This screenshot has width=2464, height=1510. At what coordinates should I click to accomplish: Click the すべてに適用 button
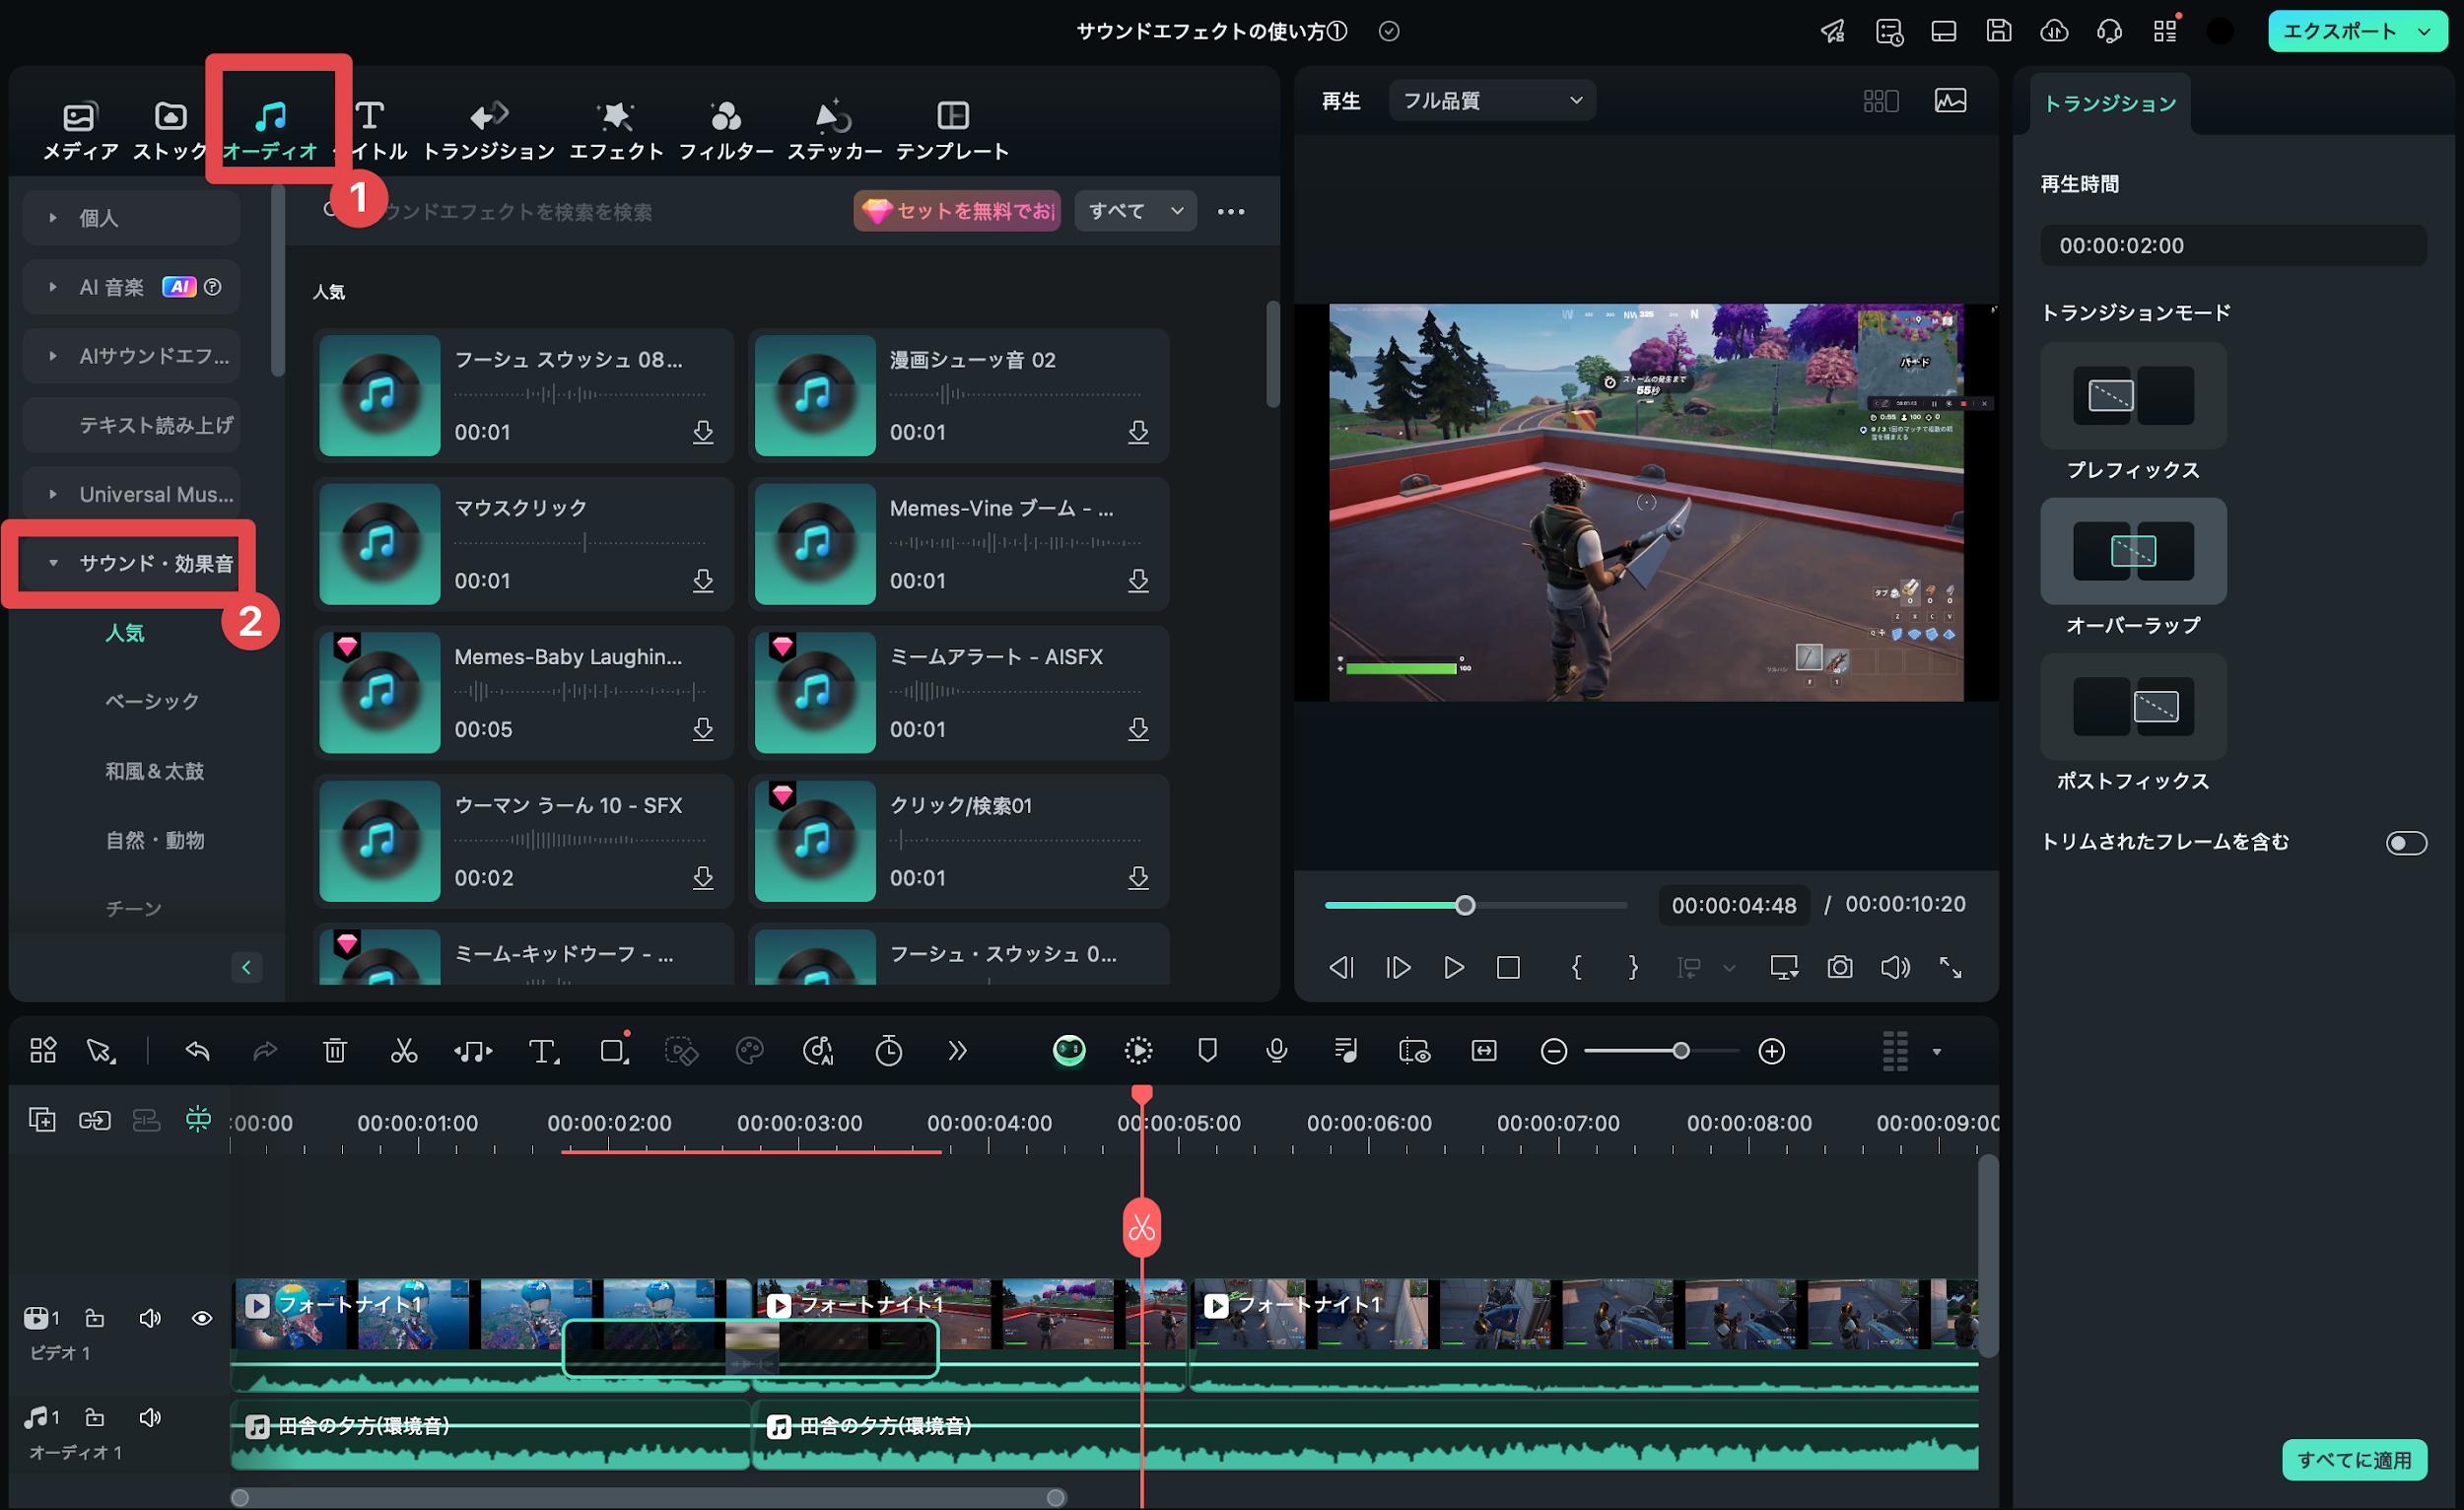(2354, 1459)
